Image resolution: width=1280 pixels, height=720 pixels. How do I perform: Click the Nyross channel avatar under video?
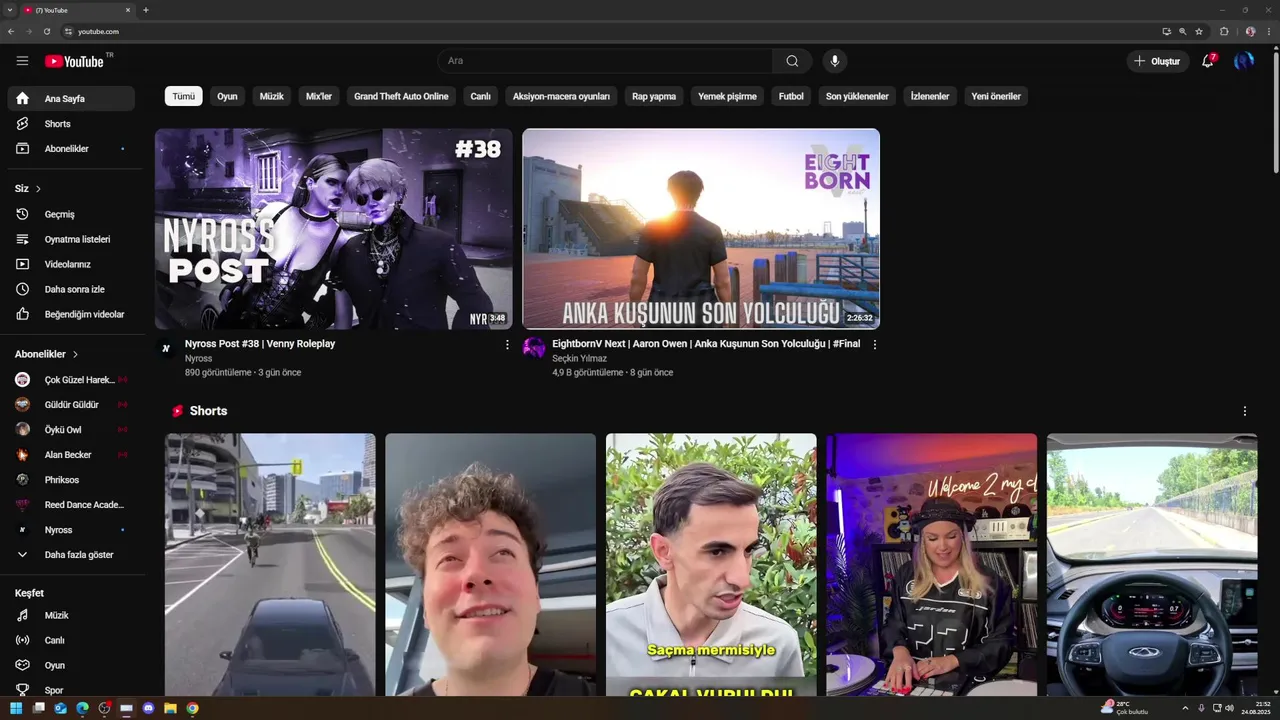166,348
